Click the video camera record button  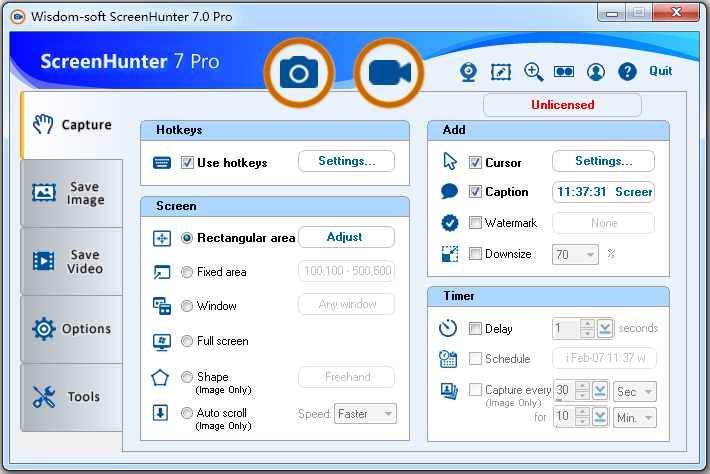pos(390,73)
